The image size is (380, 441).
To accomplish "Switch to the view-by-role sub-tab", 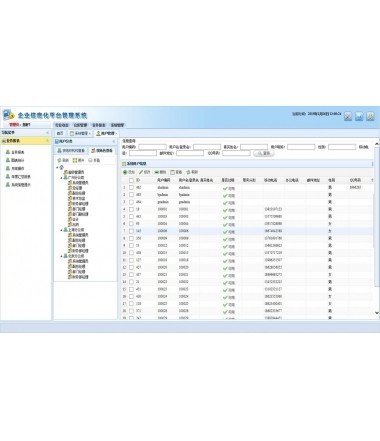I will point(102,151).
